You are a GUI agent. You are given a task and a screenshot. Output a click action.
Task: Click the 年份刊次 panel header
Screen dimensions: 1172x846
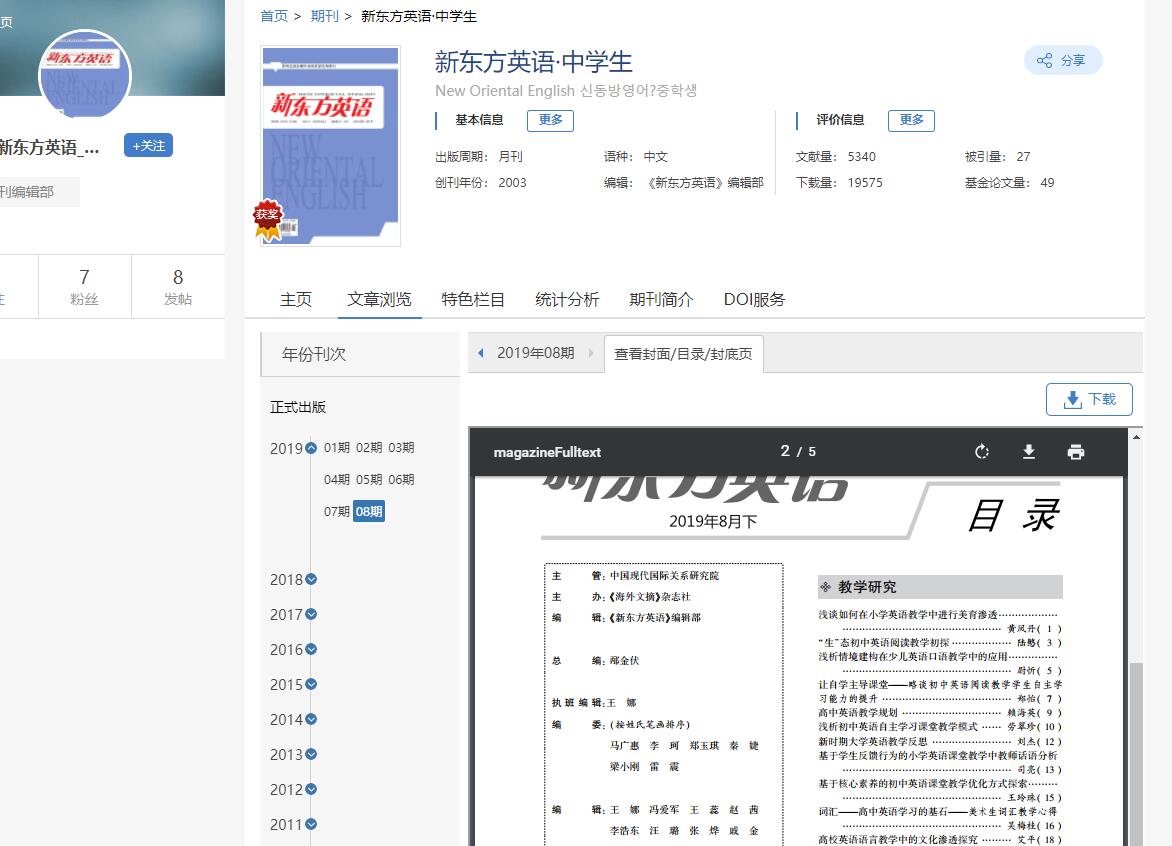(x=360, y=354)
